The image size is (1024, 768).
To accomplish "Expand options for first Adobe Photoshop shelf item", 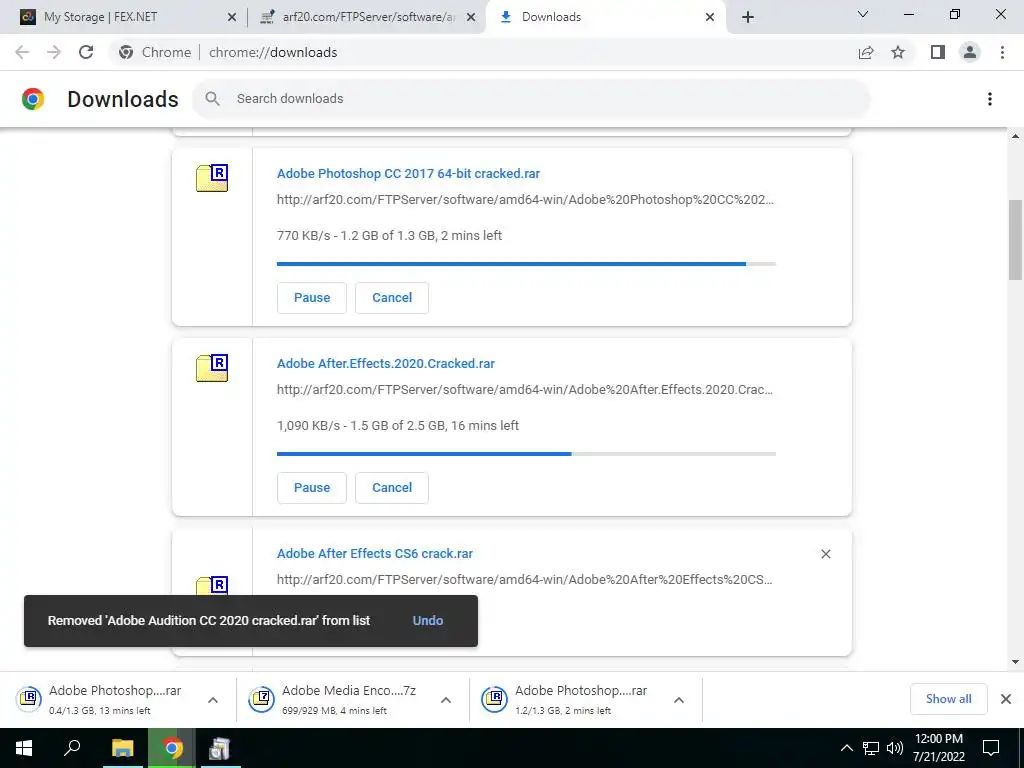I will coord(213,699).
